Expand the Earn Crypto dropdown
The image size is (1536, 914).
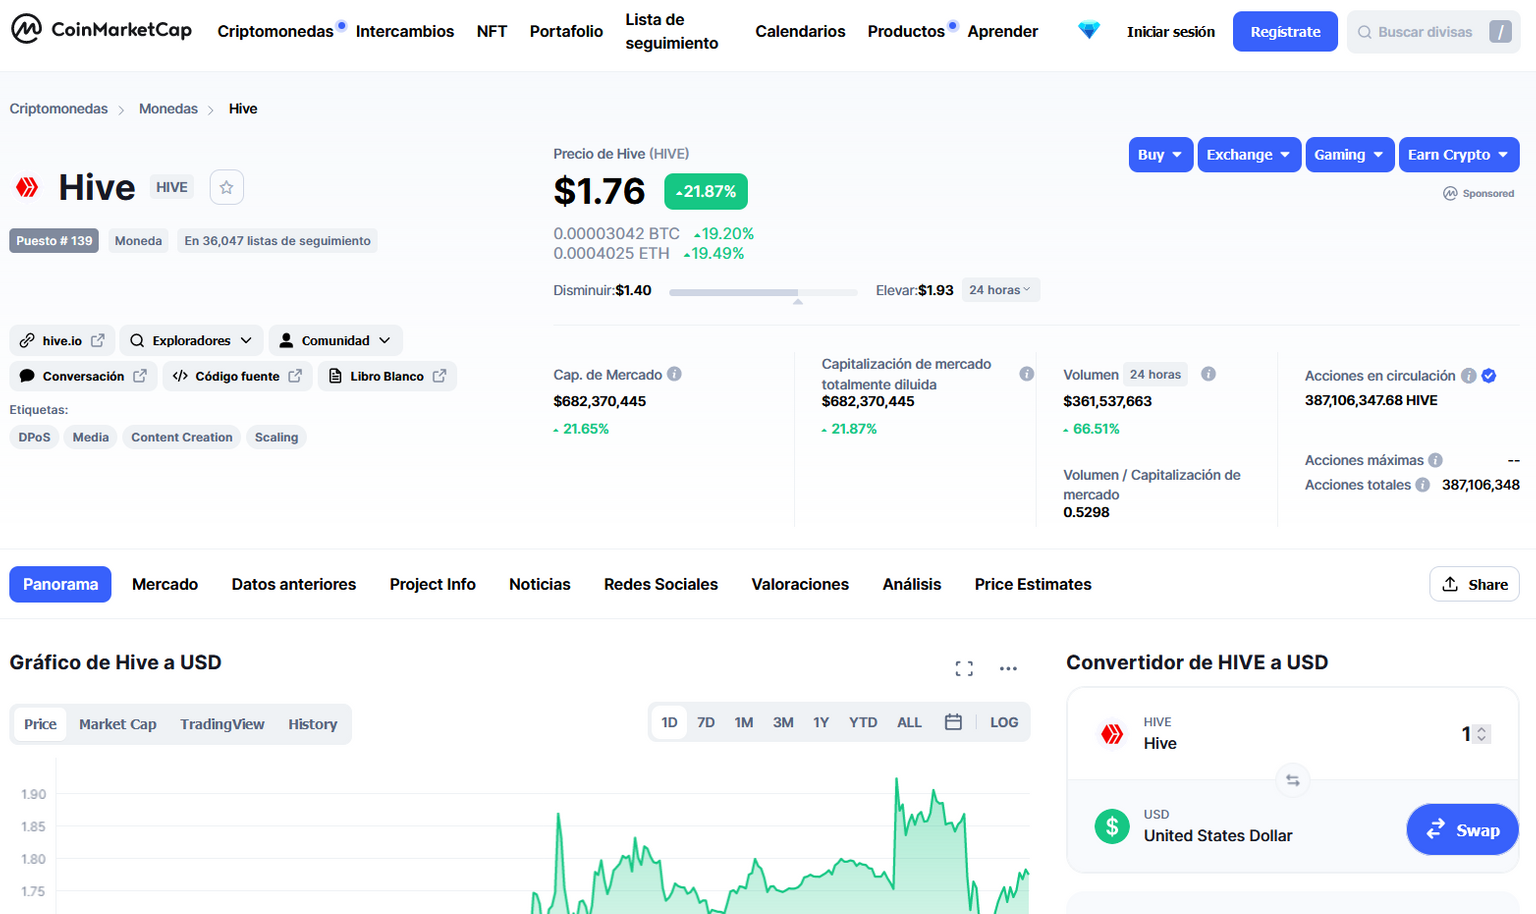click(x=1459, y=155)
